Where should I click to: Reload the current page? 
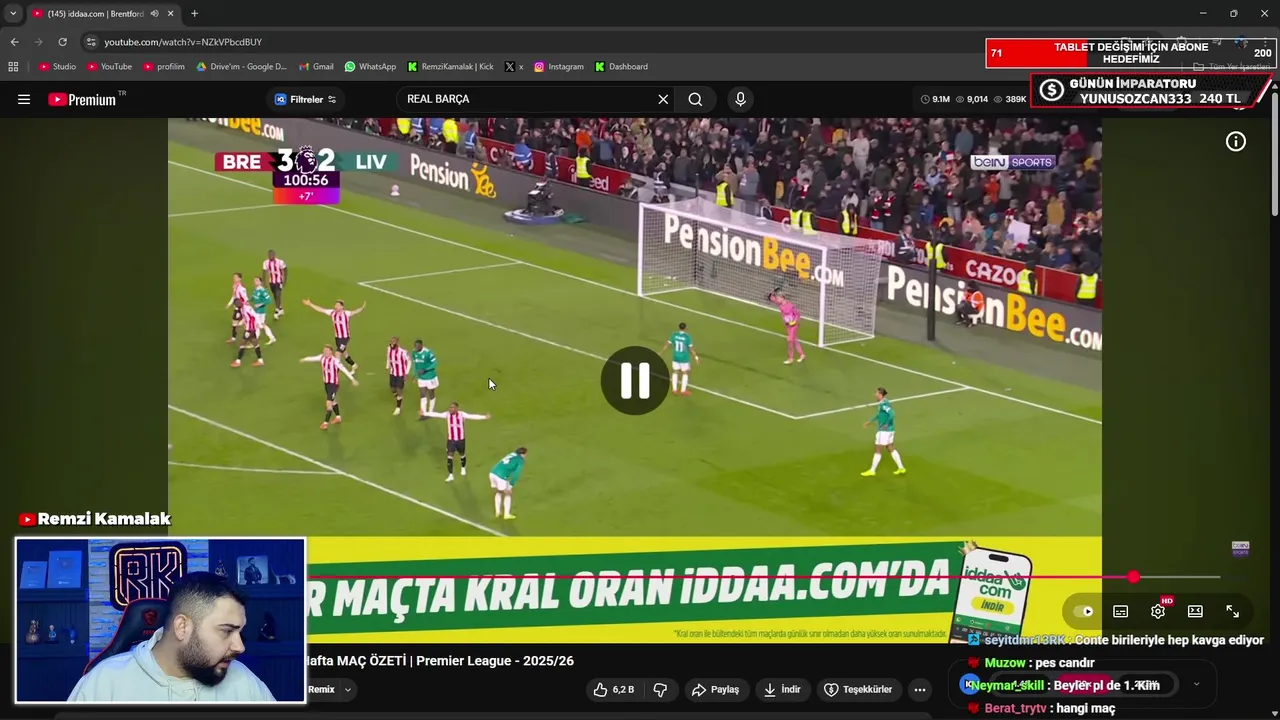[x=62, y=42]
